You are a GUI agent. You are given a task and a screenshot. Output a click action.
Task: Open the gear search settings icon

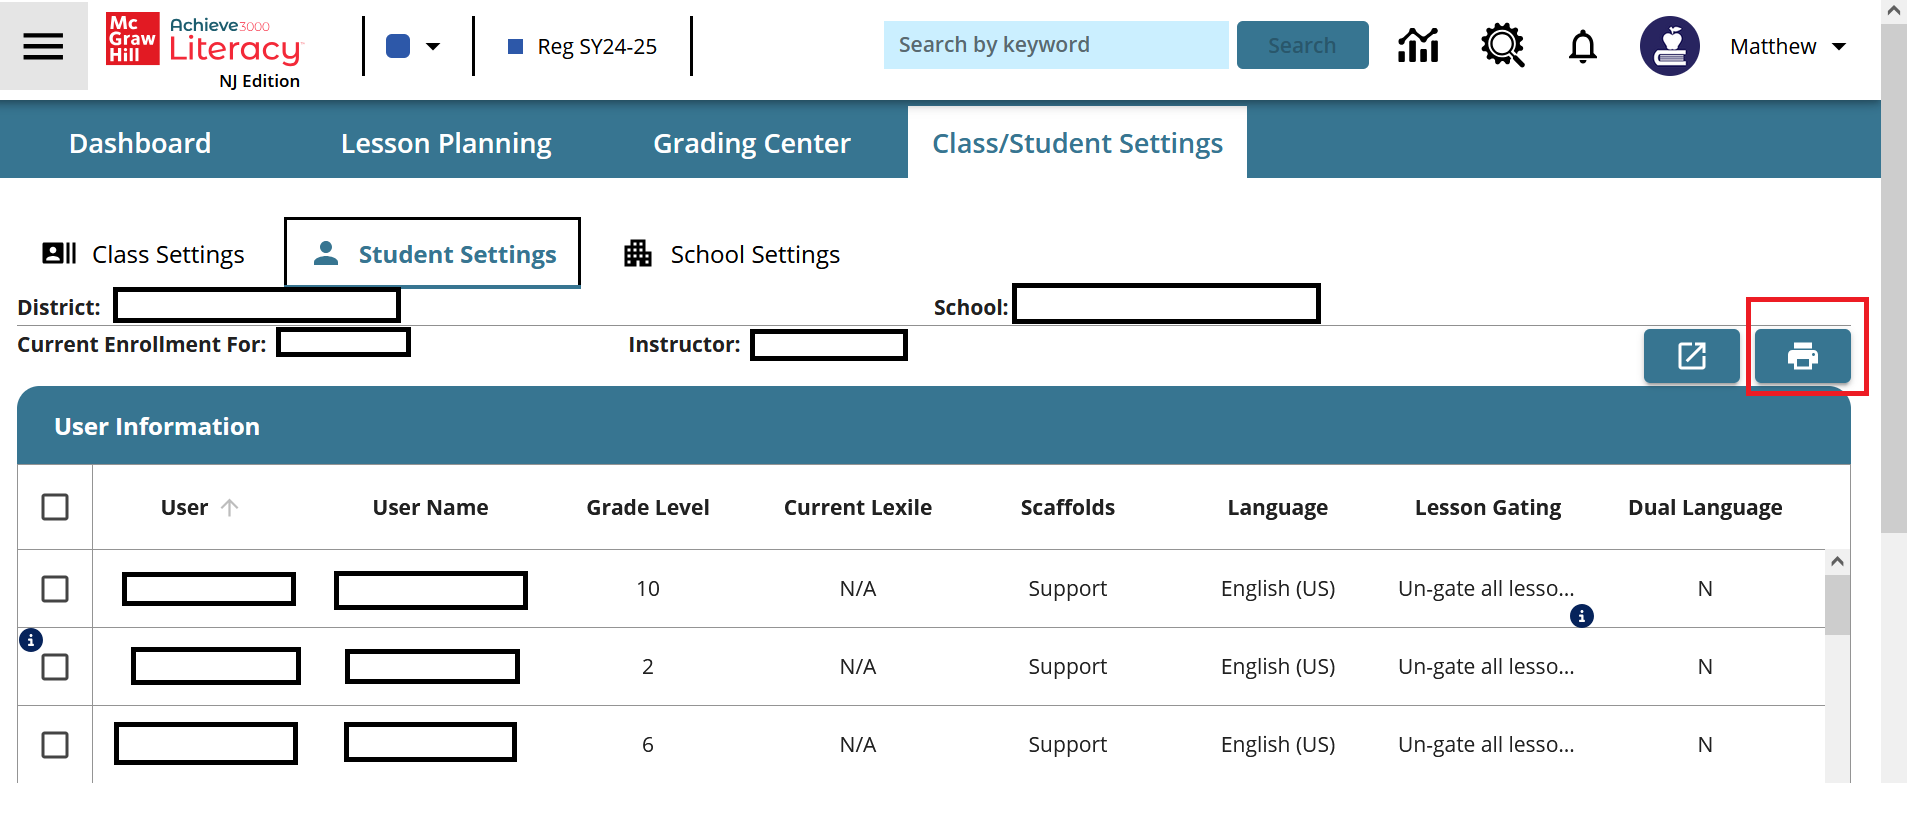click(x=1502, y=46)
